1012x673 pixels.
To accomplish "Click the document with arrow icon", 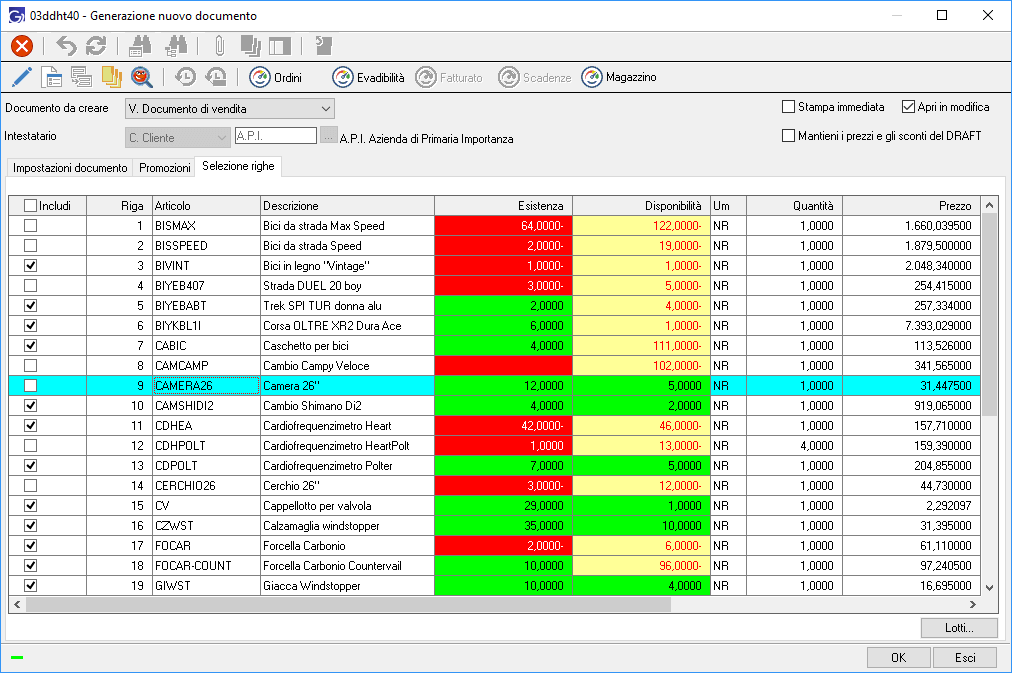I will pos(323,46).
